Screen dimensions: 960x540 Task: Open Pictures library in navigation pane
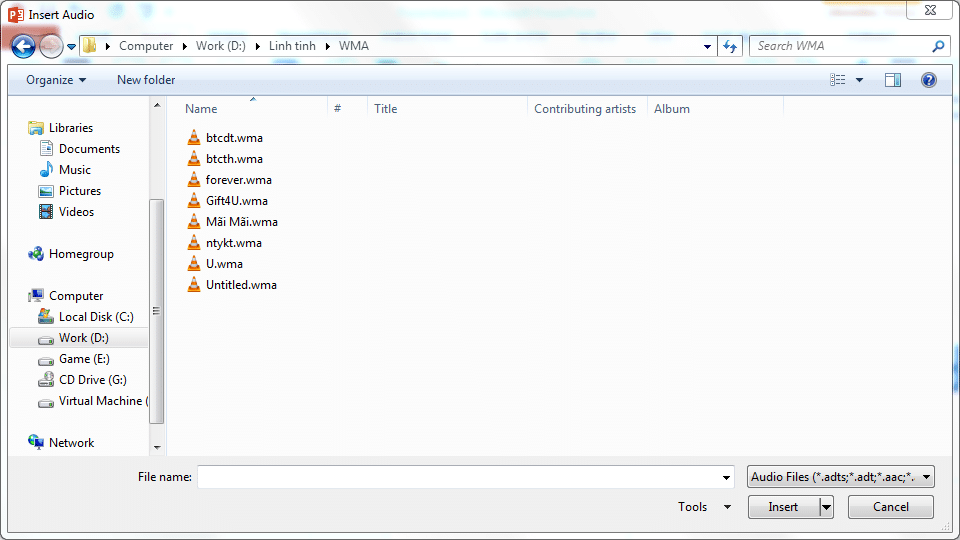[x=80, y=190]
